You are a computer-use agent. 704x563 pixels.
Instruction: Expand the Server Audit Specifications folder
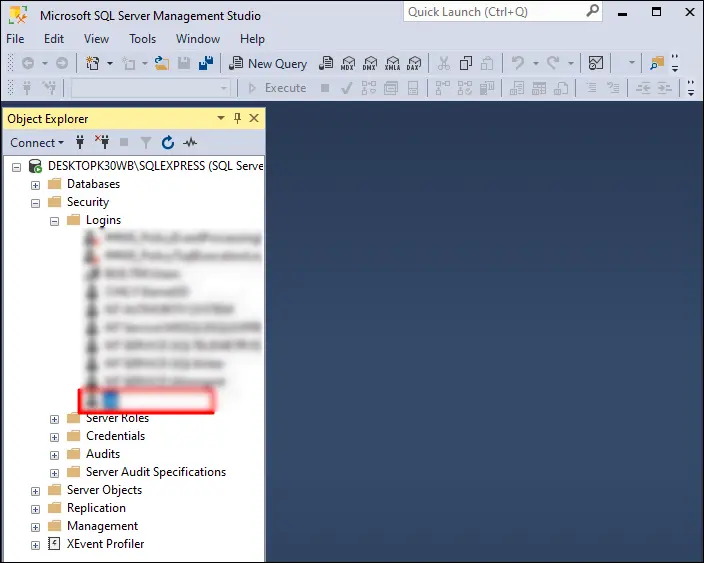coord(54,473)
